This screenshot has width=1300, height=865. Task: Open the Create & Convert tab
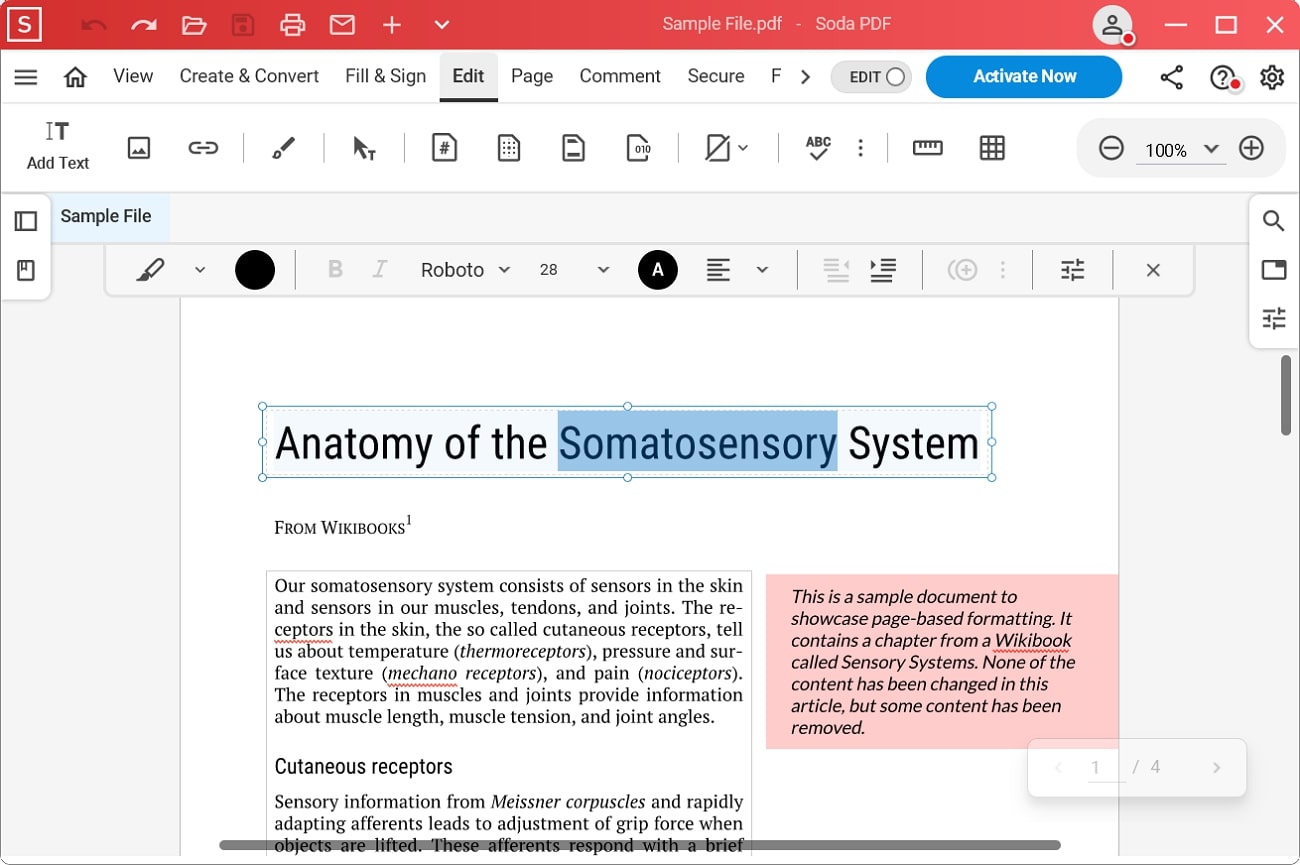point(249,76)
